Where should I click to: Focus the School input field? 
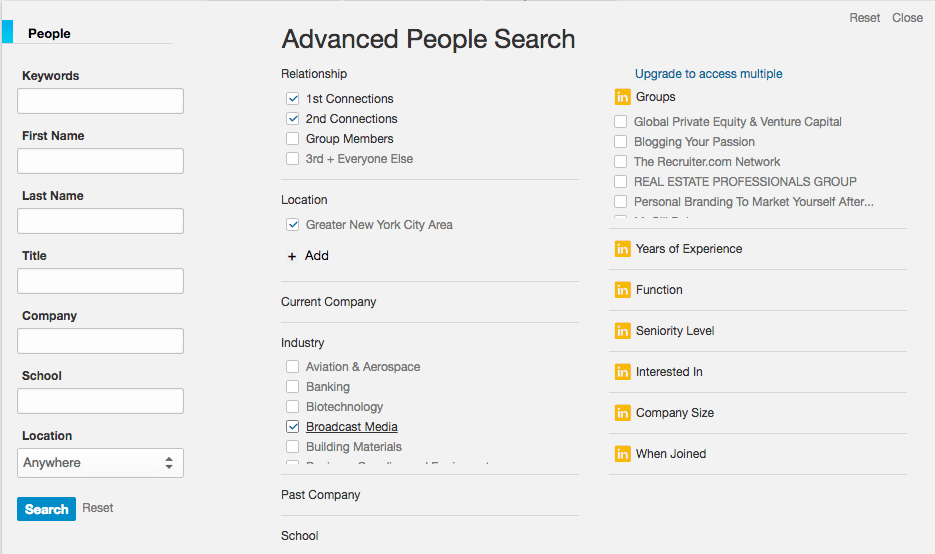click(x=100, y=401)
